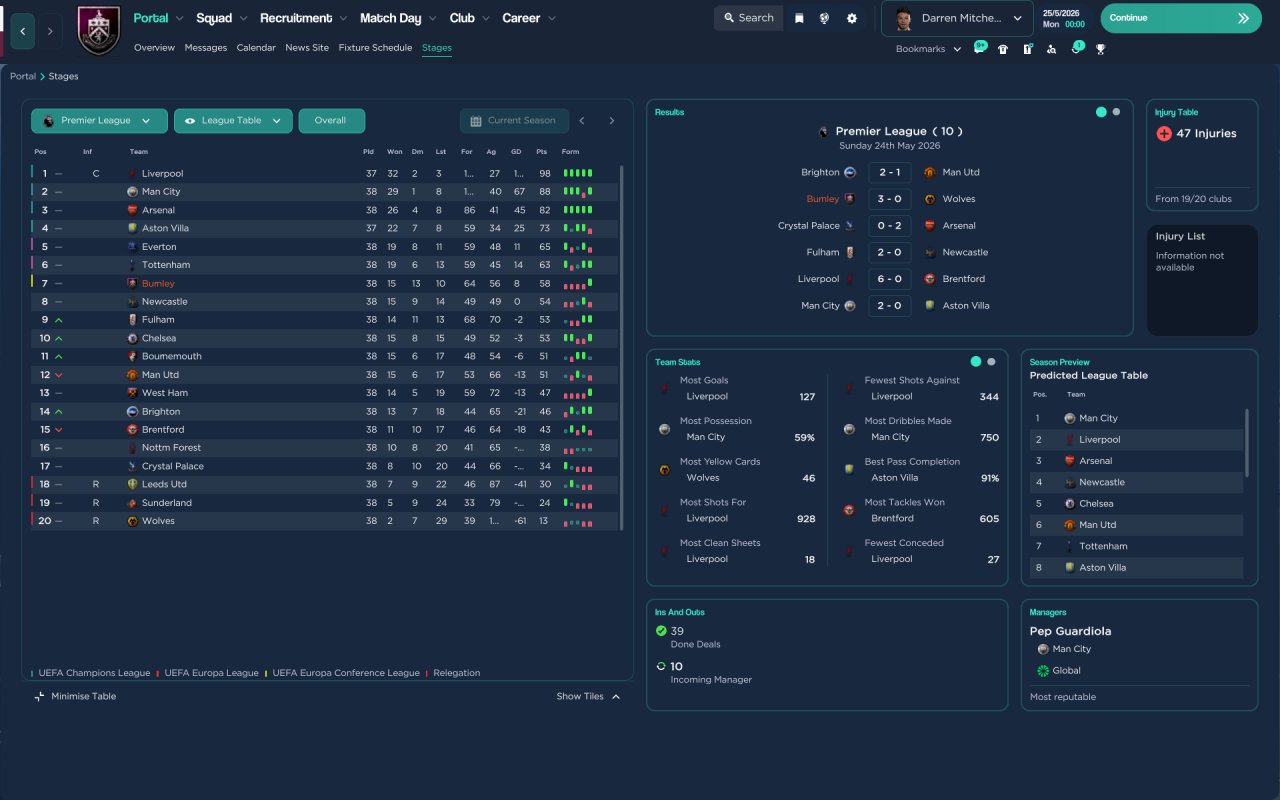The height and width of the screenshot is (800, 1280).
Task: Click the Man City crest in league table
Action: pos(132,192)
